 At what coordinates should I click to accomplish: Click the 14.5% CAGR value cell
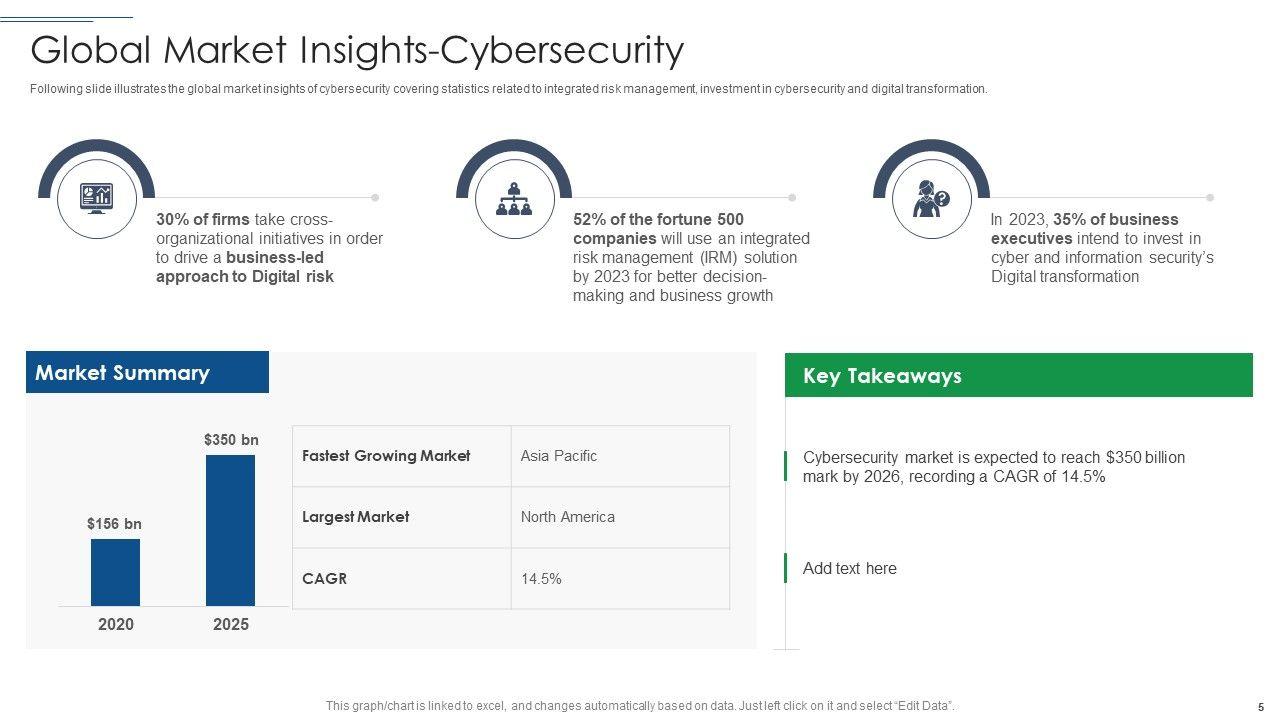tap(620, 578)
